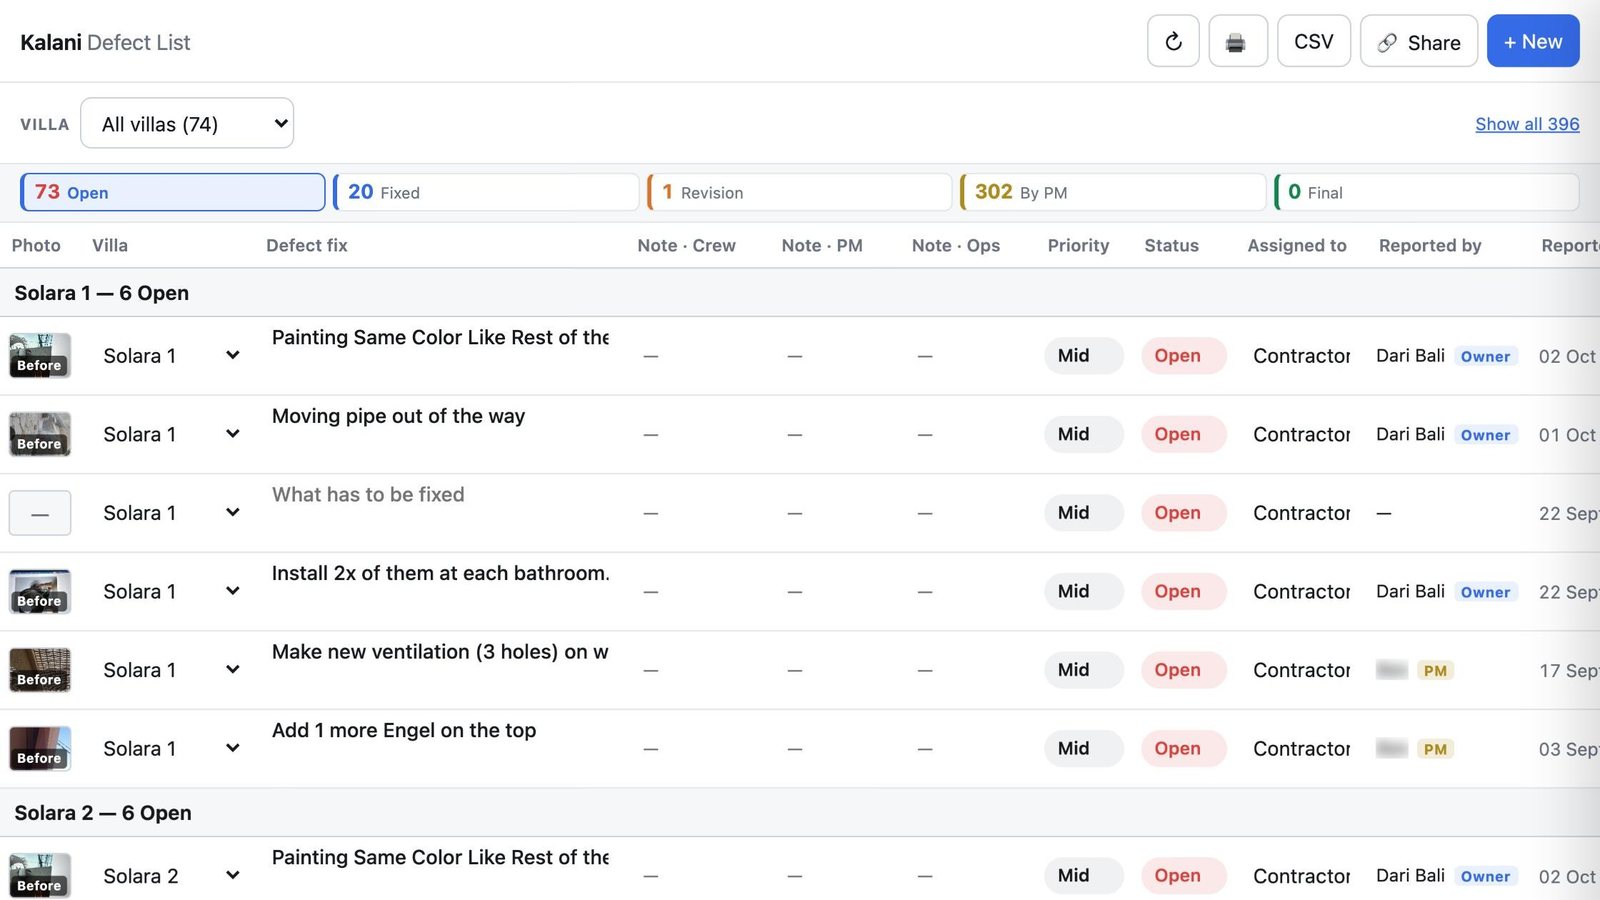Viewport: 1600px width, 900px height.
Task: Click the refresh icon button
Action: point(1173,41)
